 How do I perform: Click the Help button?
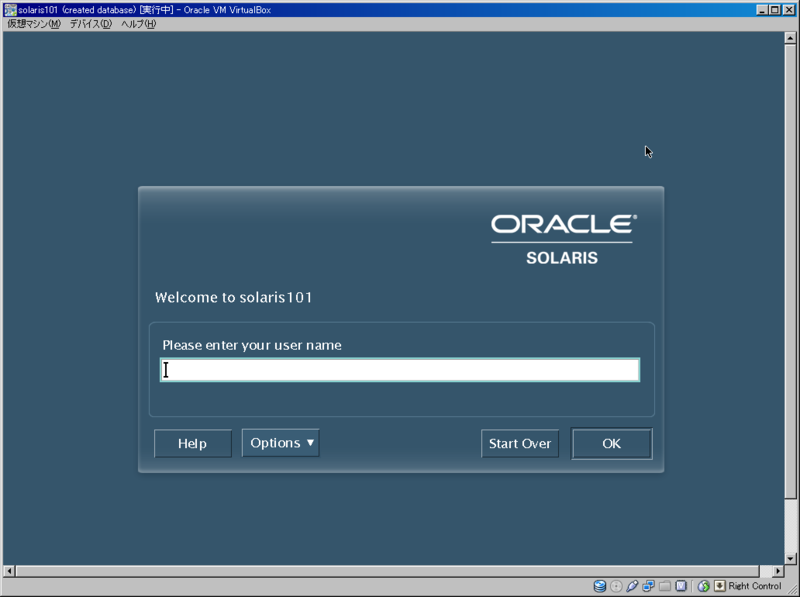point(193,443)
